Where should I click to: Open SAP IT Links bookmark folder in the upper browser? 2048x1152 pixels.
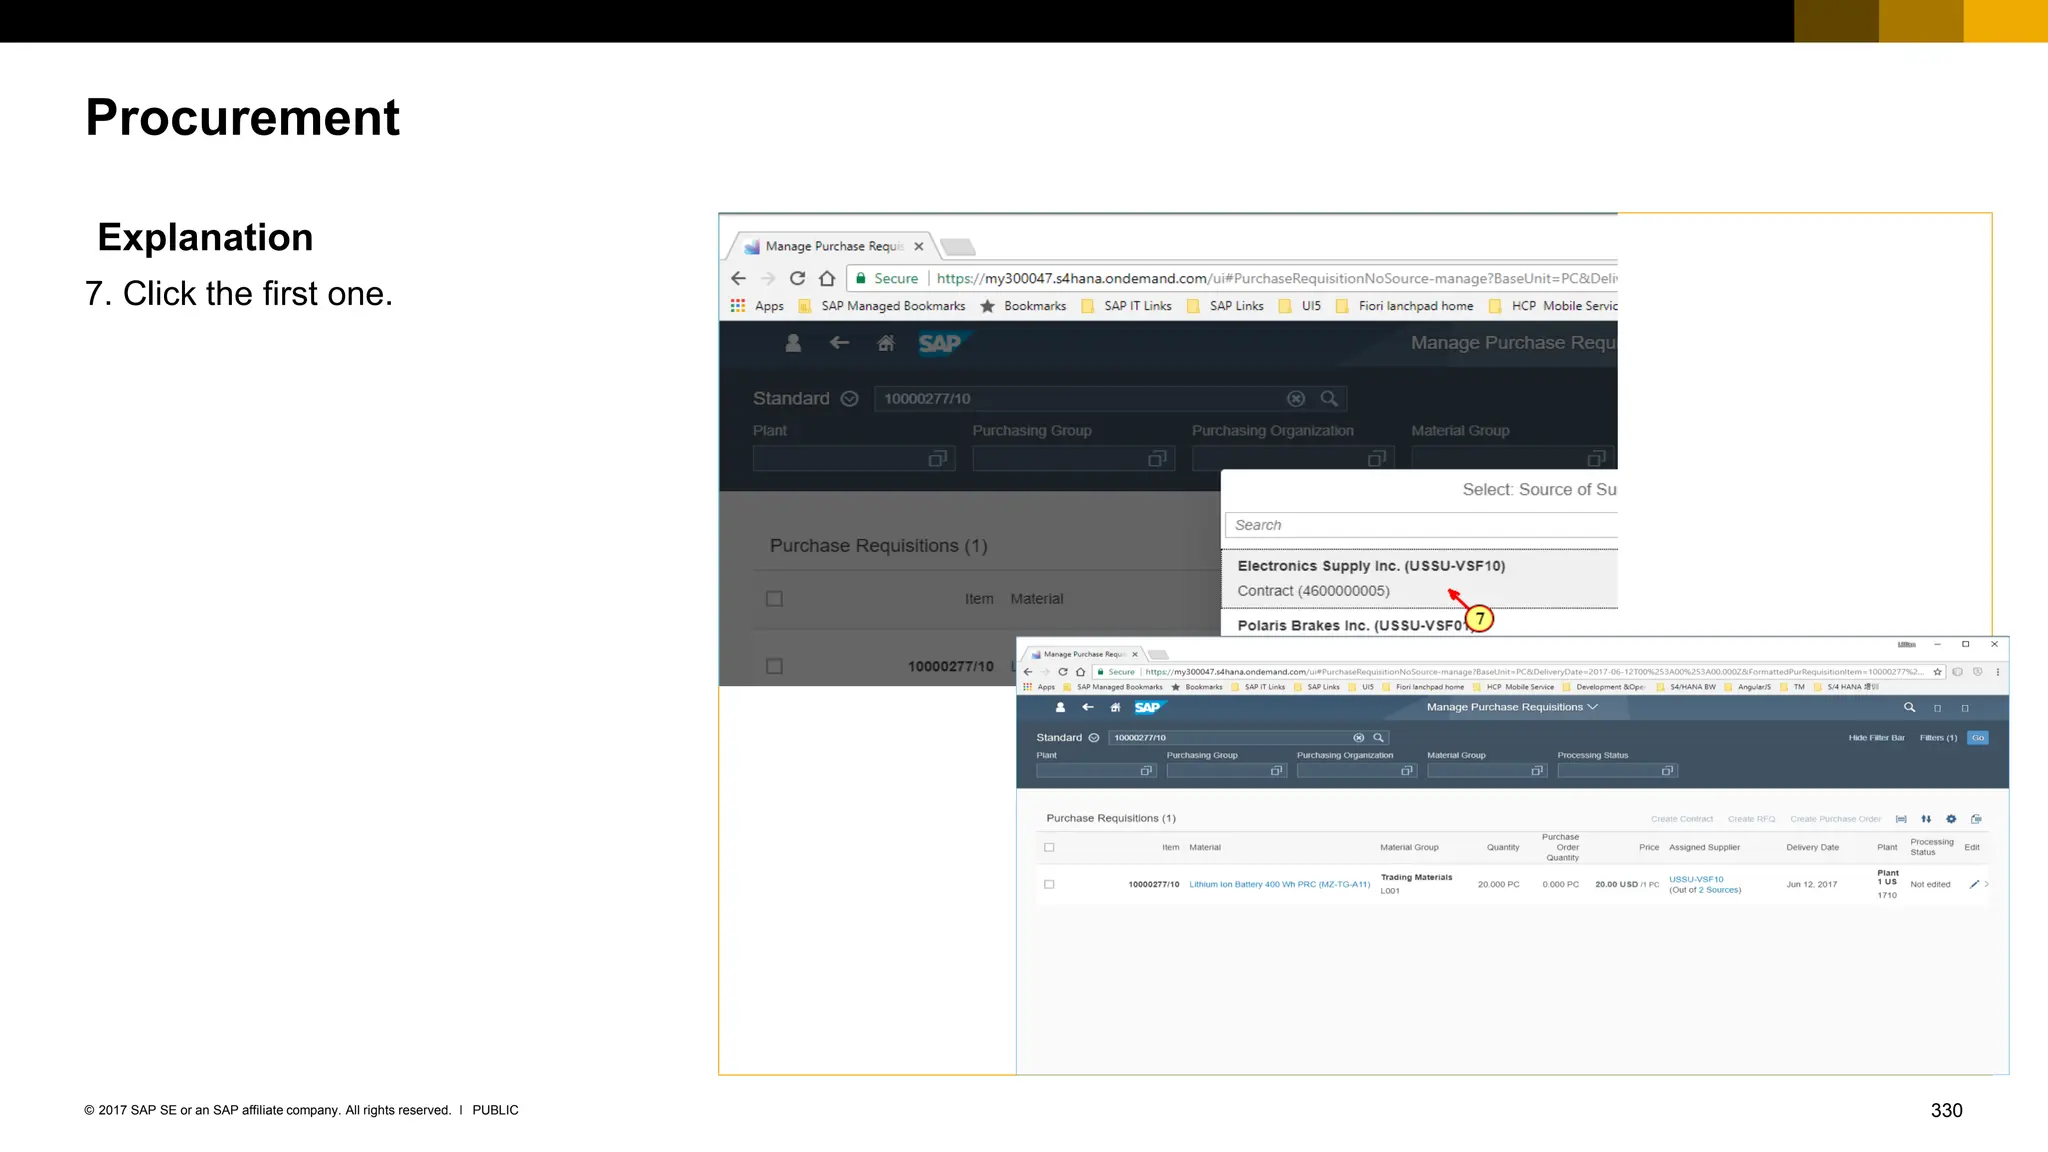click(x=1127, y=306)
